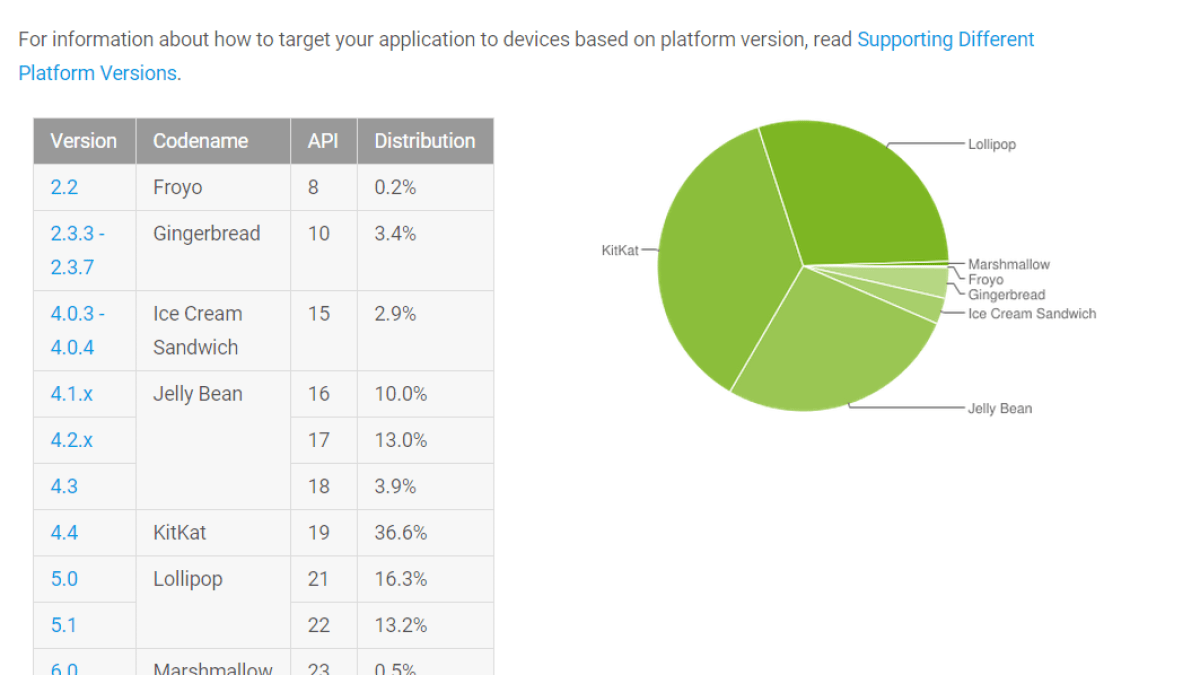Viewport: 1200px width, 675px height.
Task: Go to the 5.0 version link
Action: pyautogui.click(x=64, y=579)
